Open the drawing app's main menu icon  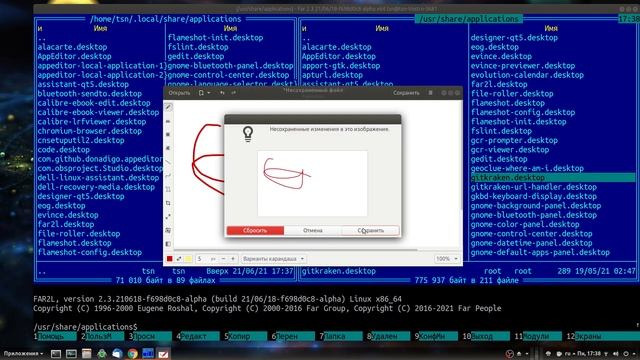click(430, 93)
